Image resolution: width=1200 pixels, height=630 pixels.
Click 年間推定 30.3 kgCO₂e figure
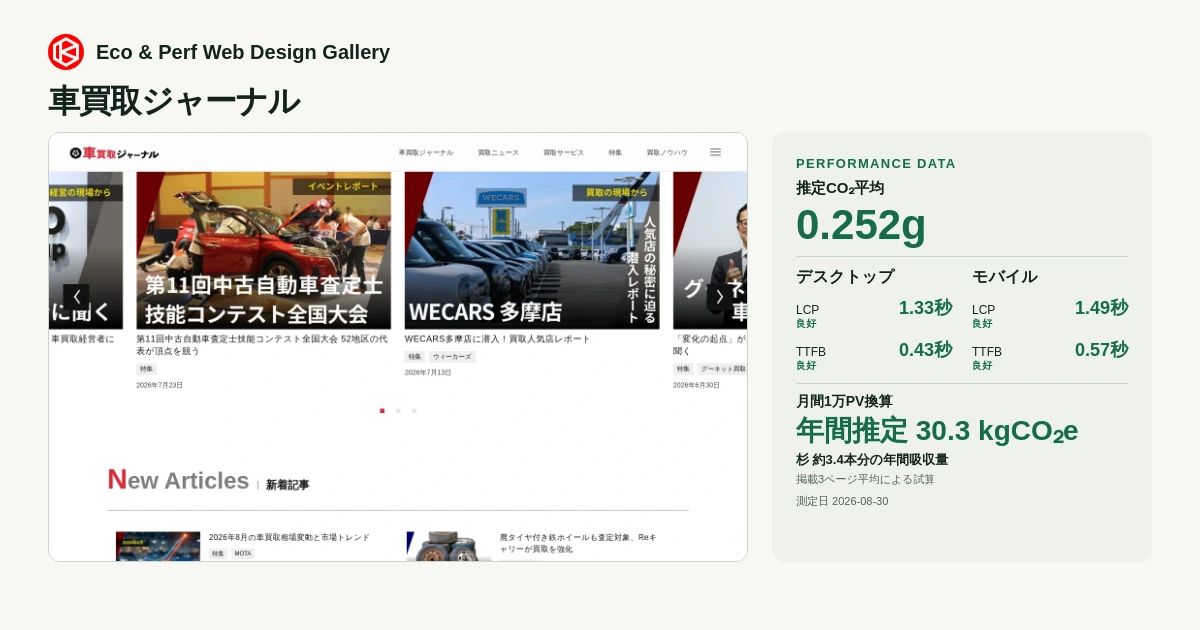point(937,431)
